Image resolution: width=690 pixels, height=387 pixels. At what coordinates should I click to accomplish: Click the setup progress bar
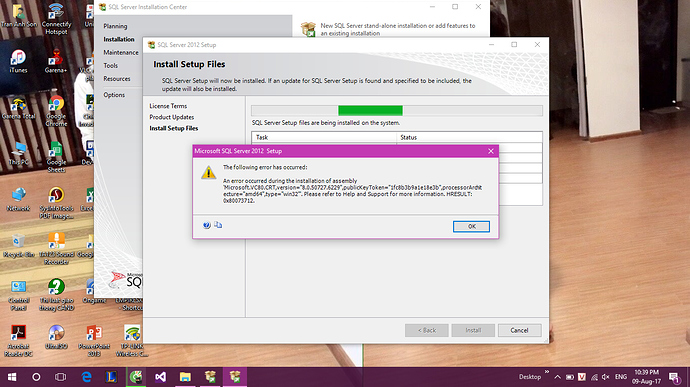pyautogui.click(x=397, y=111)
